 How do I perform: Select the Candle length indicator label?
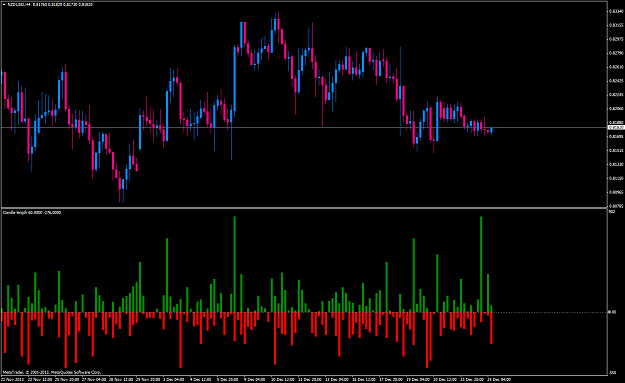coord(32,212)
